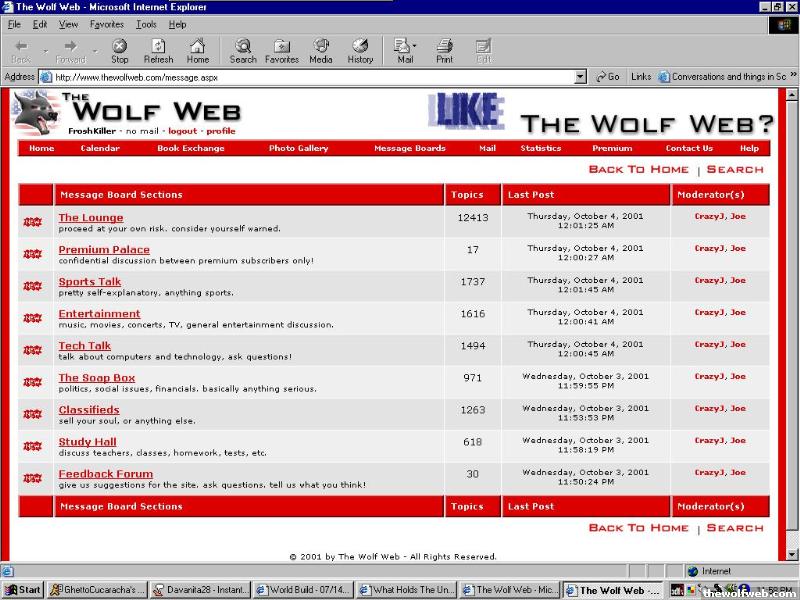800x600 pixels.
Task: Open the Favorites toolbar icon
Action: tap(282, 51)
